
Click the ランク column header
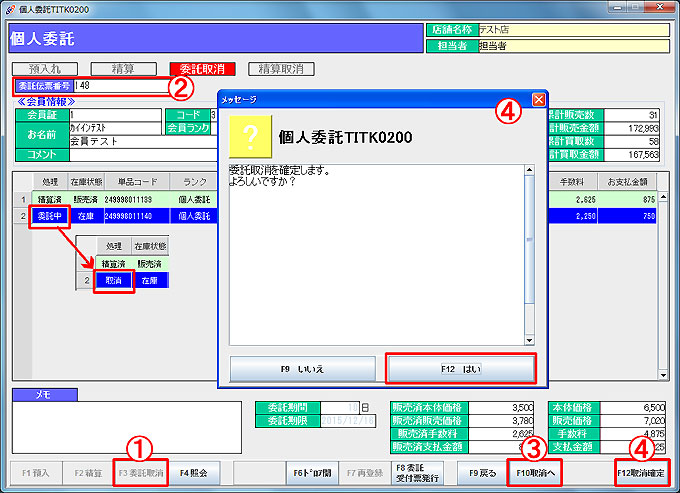click(x=194, y=182)
